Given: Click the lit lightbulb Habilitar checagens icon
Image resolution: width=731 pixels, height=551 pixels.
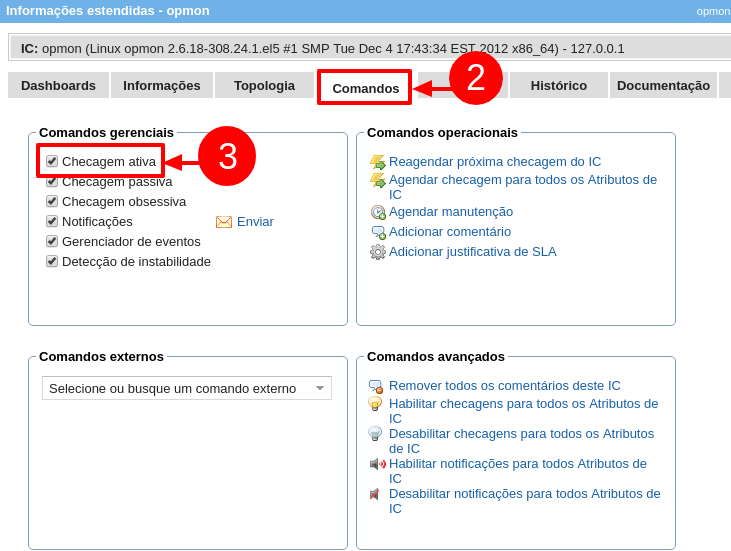Looking at the screenshot, I should (375, 404).
